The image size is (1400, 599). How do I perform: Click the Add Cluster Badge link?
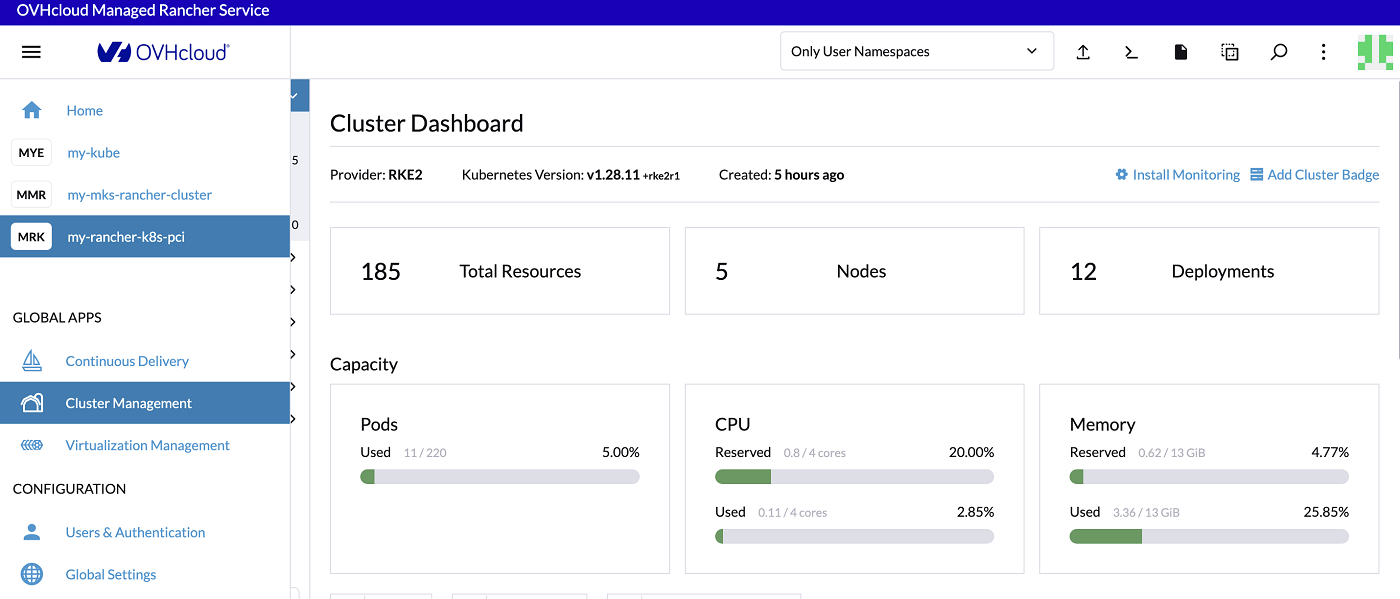(1315, 174)
